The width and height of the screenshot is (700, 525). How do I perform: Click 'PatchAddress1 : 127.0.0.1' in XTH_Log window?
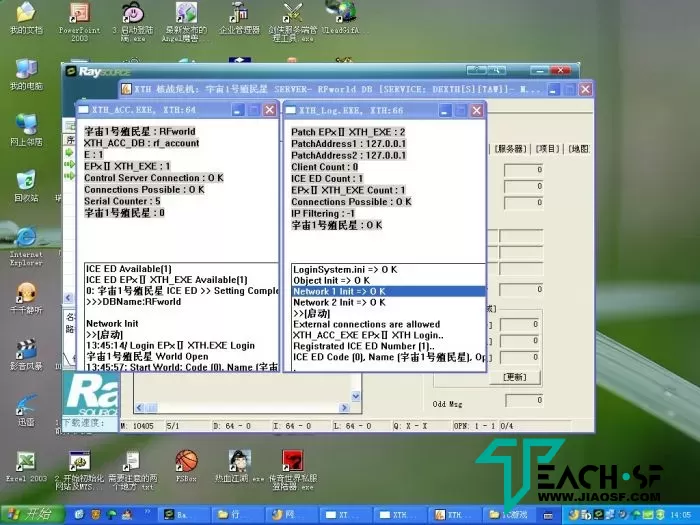click(x=349, y=144)
